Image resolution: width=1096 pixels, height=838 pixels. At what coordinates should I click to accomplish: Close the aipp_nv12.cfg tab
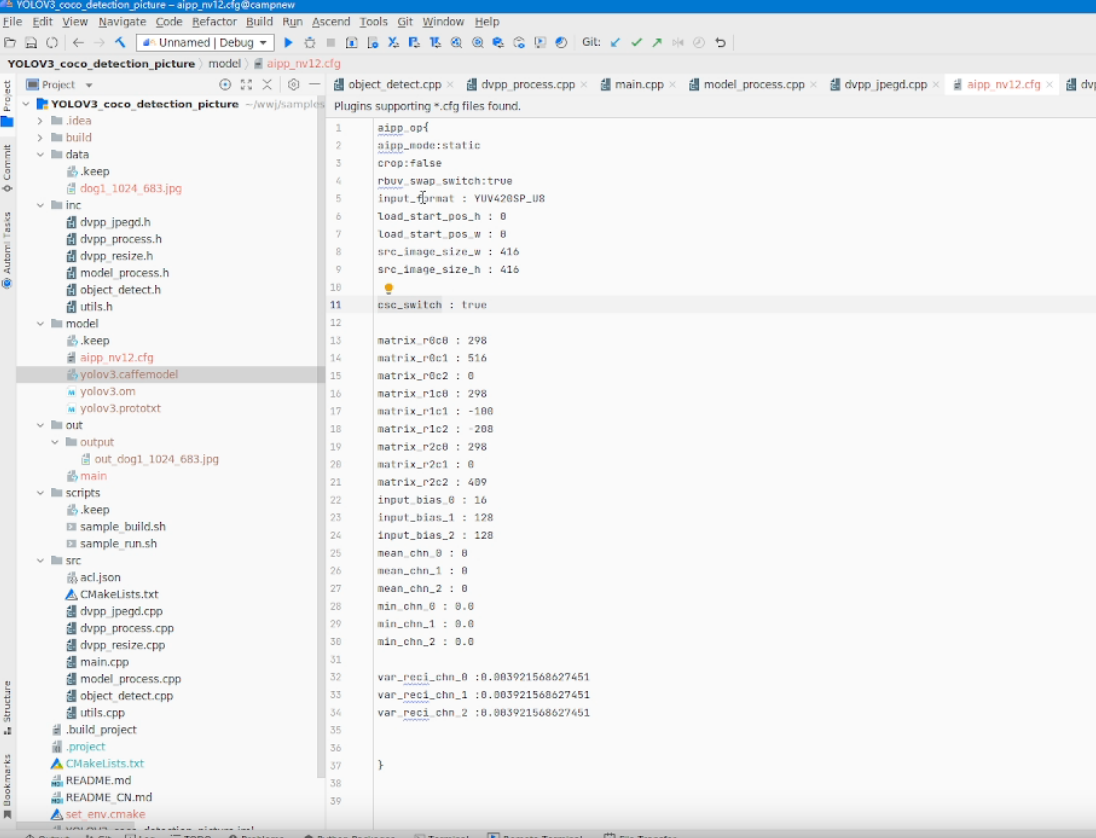(1049, 85)
